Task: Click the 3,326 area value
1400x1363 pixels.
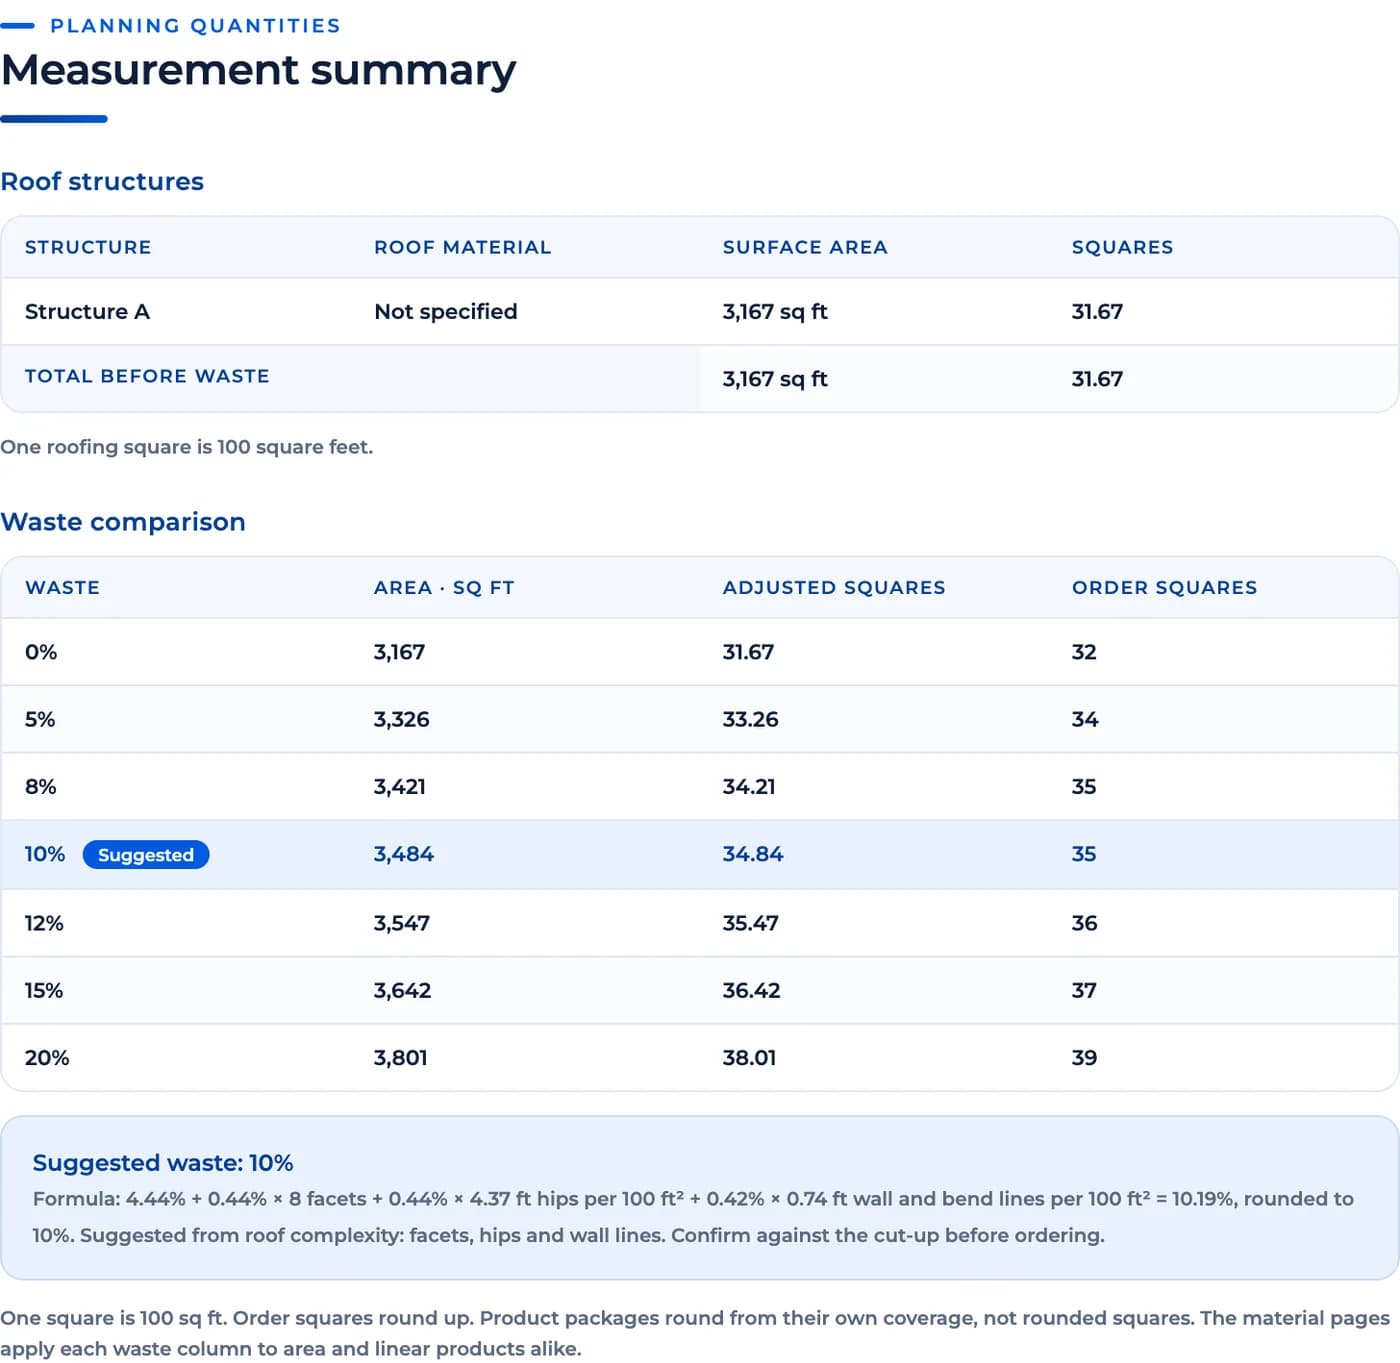Action: point(401,719)
